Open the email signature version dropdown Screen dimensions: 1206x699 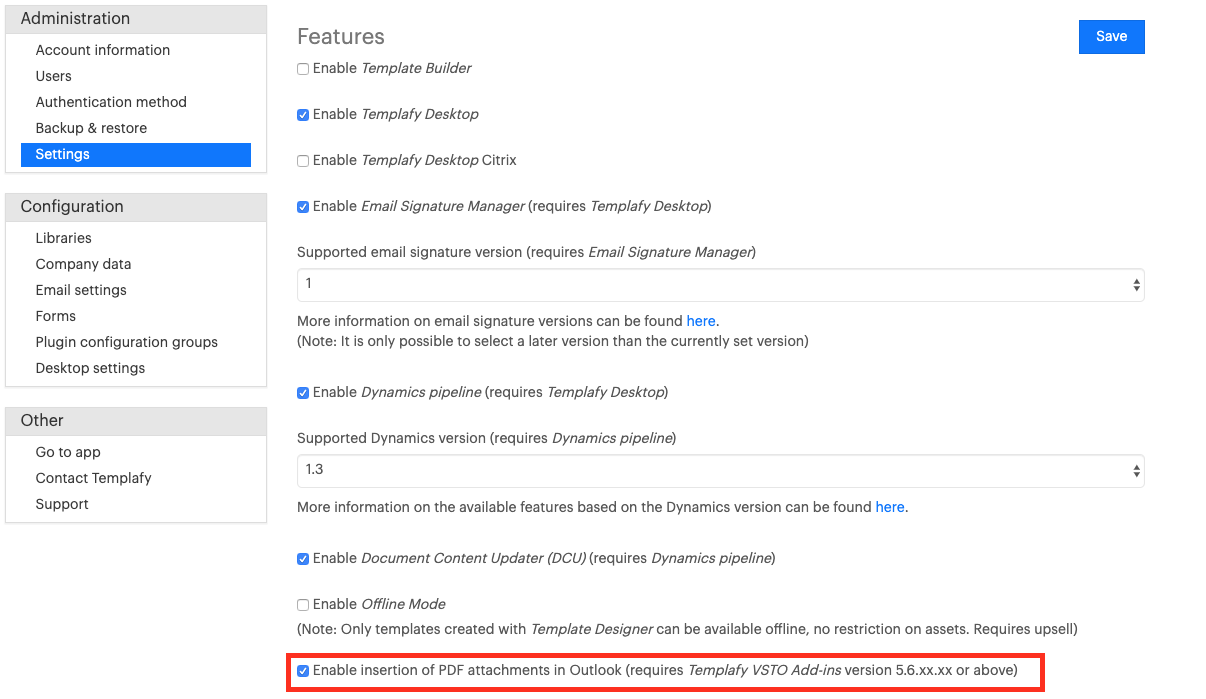click(x=720, y=284)
